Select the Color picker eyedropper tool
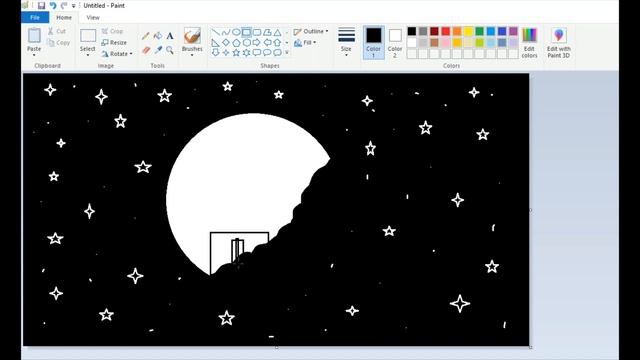The width and height of the screenshot is (640, 360). pos(158,50)
